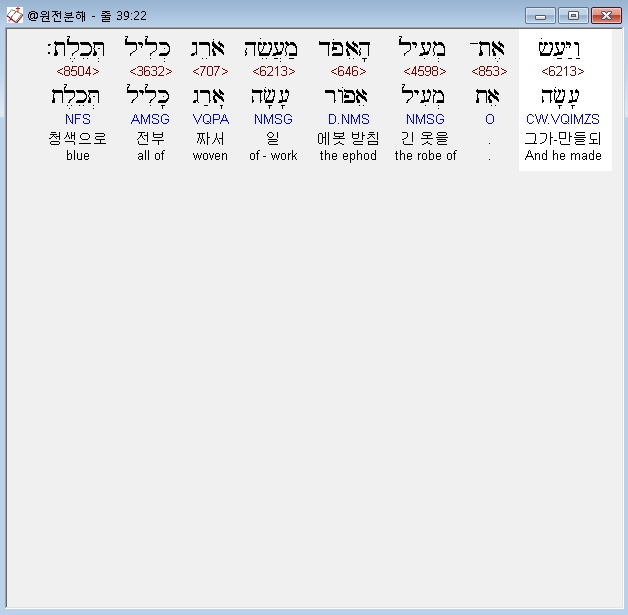Click the English gloss 'the ephod'
Image resolution: width=628 pixels, height=615 pixels.
click(348, 155)
